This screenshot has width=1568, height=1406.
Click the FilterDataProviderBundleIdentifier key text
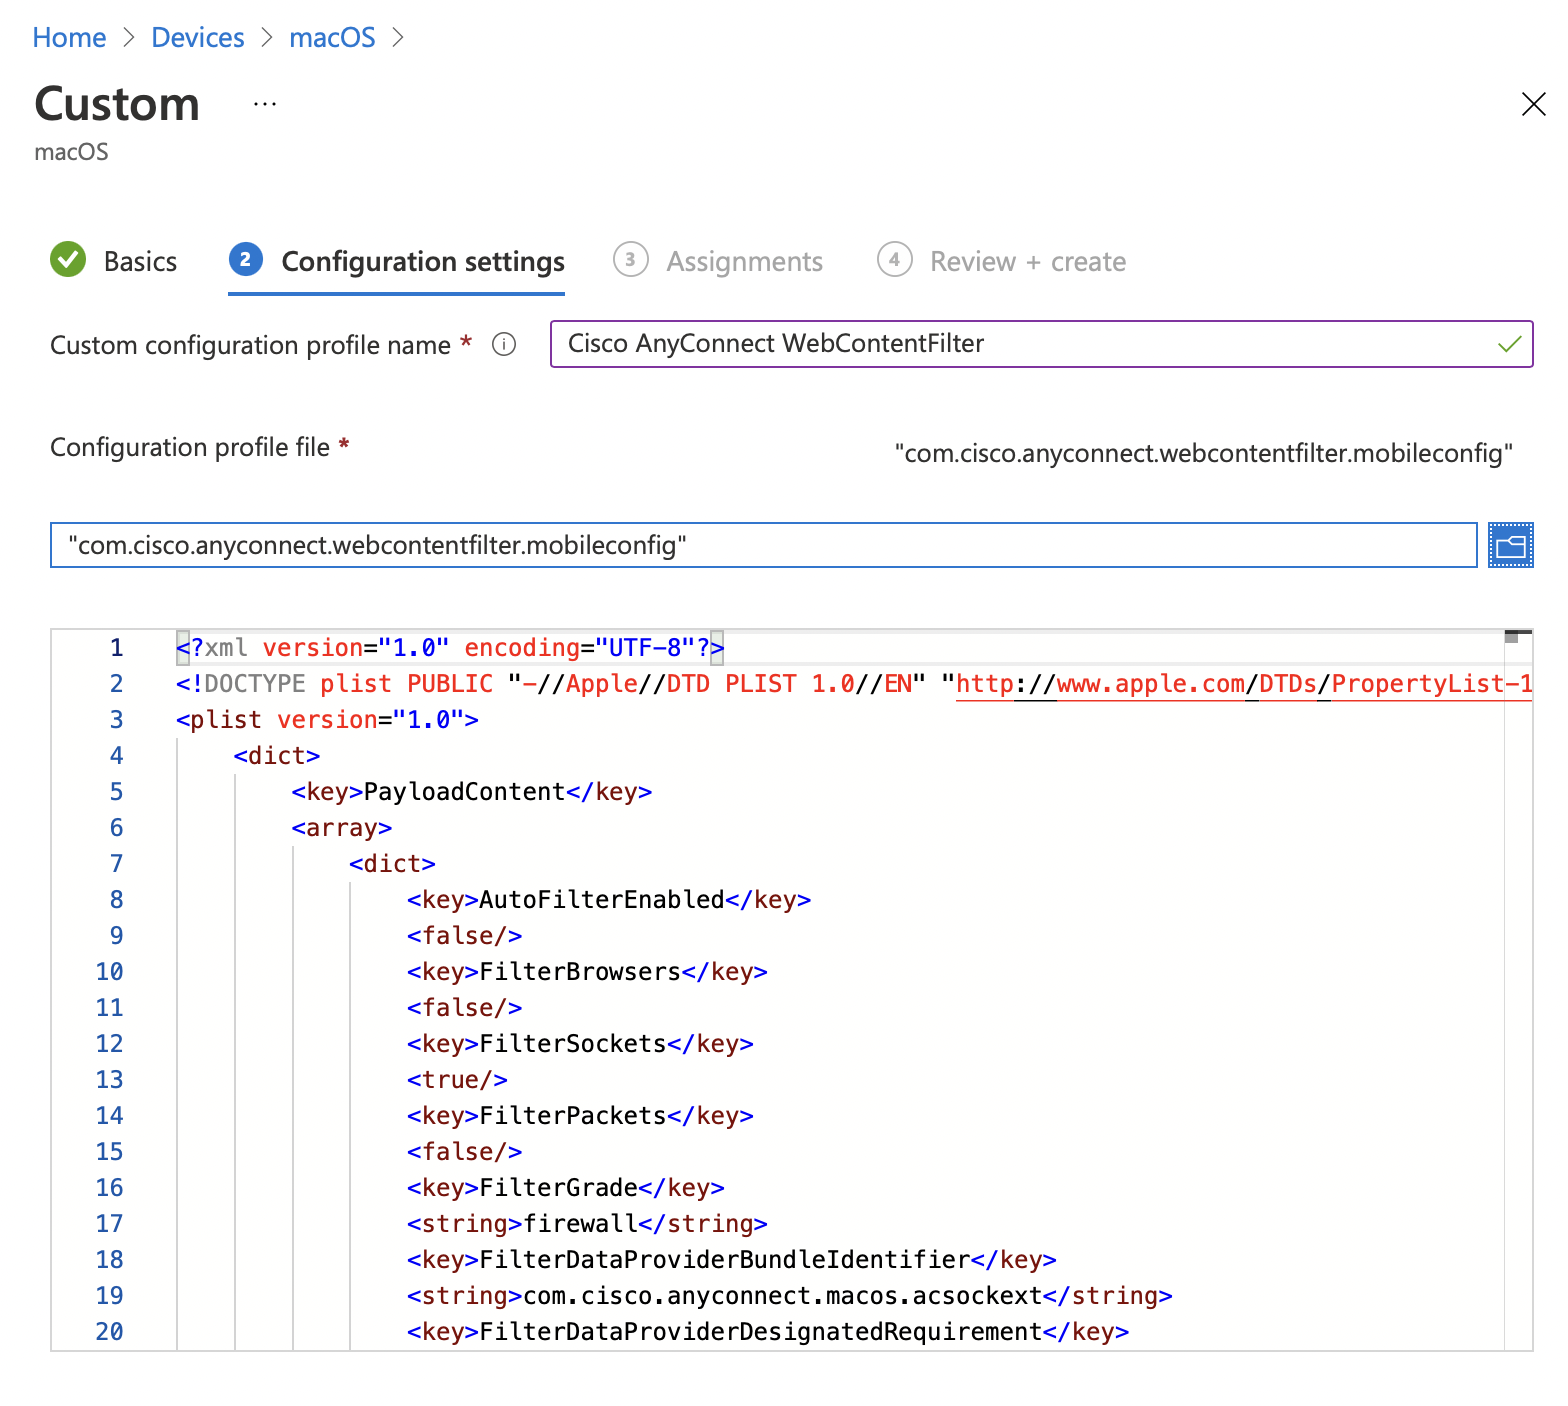click(x=725, y=1260)
